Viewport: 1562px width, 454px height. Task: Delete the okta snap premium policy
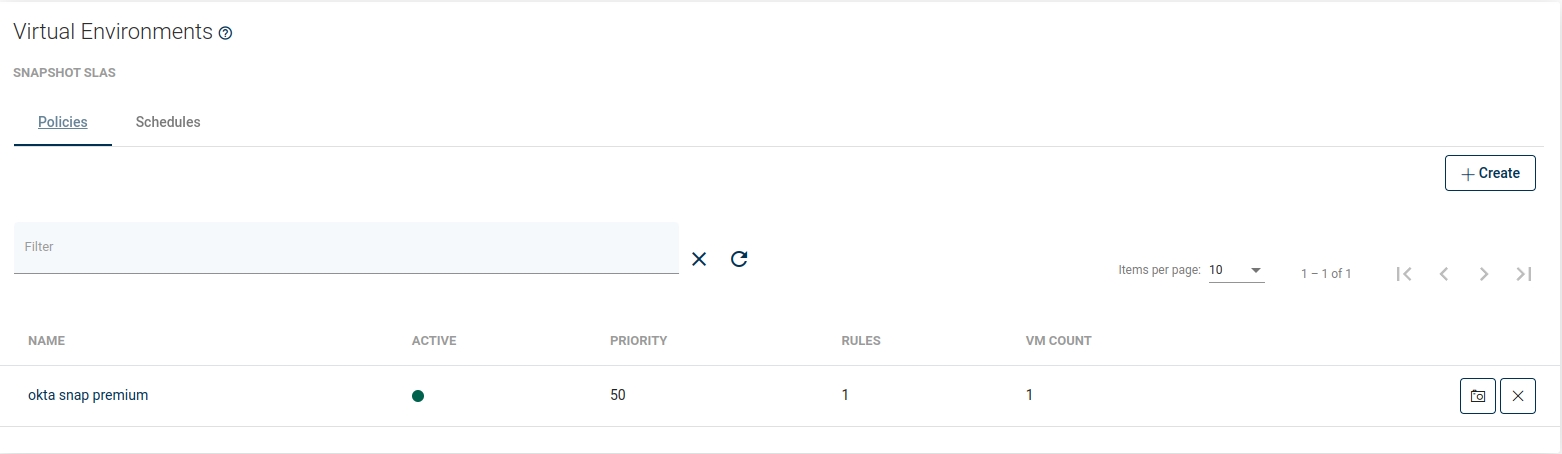tap(1518, 396)
